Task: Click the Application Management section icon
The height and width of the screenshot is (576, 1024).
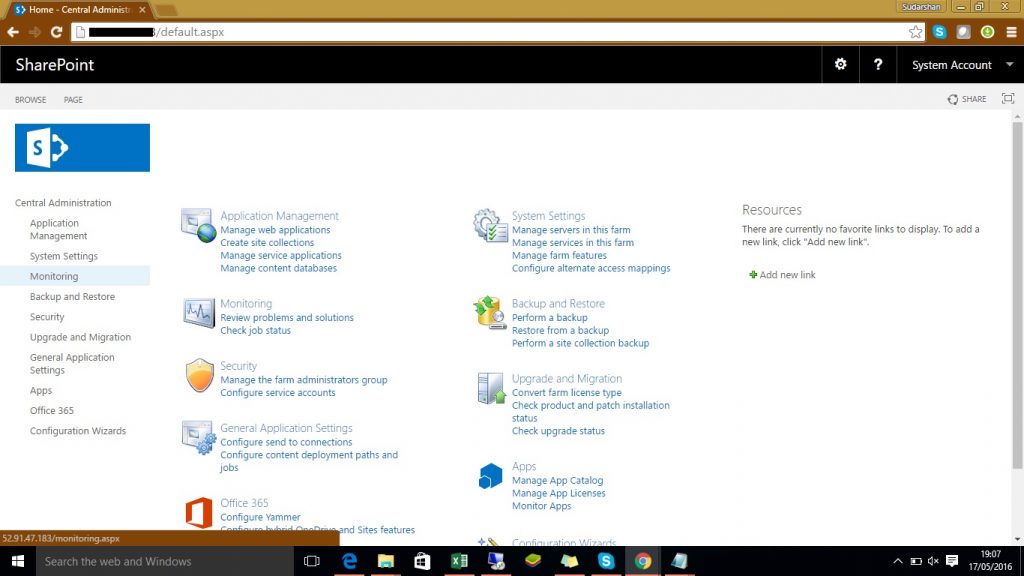Action: pyautogui.click(x=198, y=225)
